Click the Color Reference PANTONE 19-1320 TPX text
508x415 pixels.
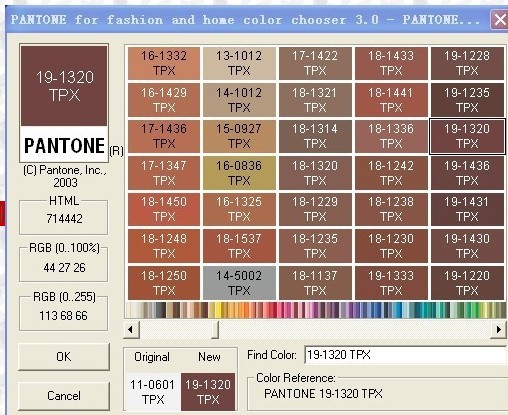tap(323, 394)
